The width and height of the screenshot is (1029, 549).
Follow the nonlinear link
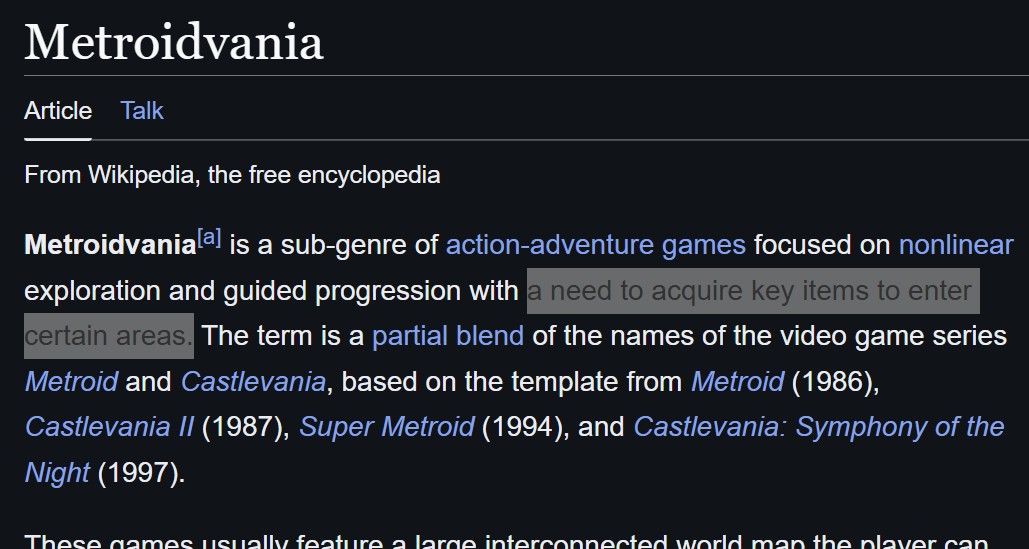coord(956,245)
